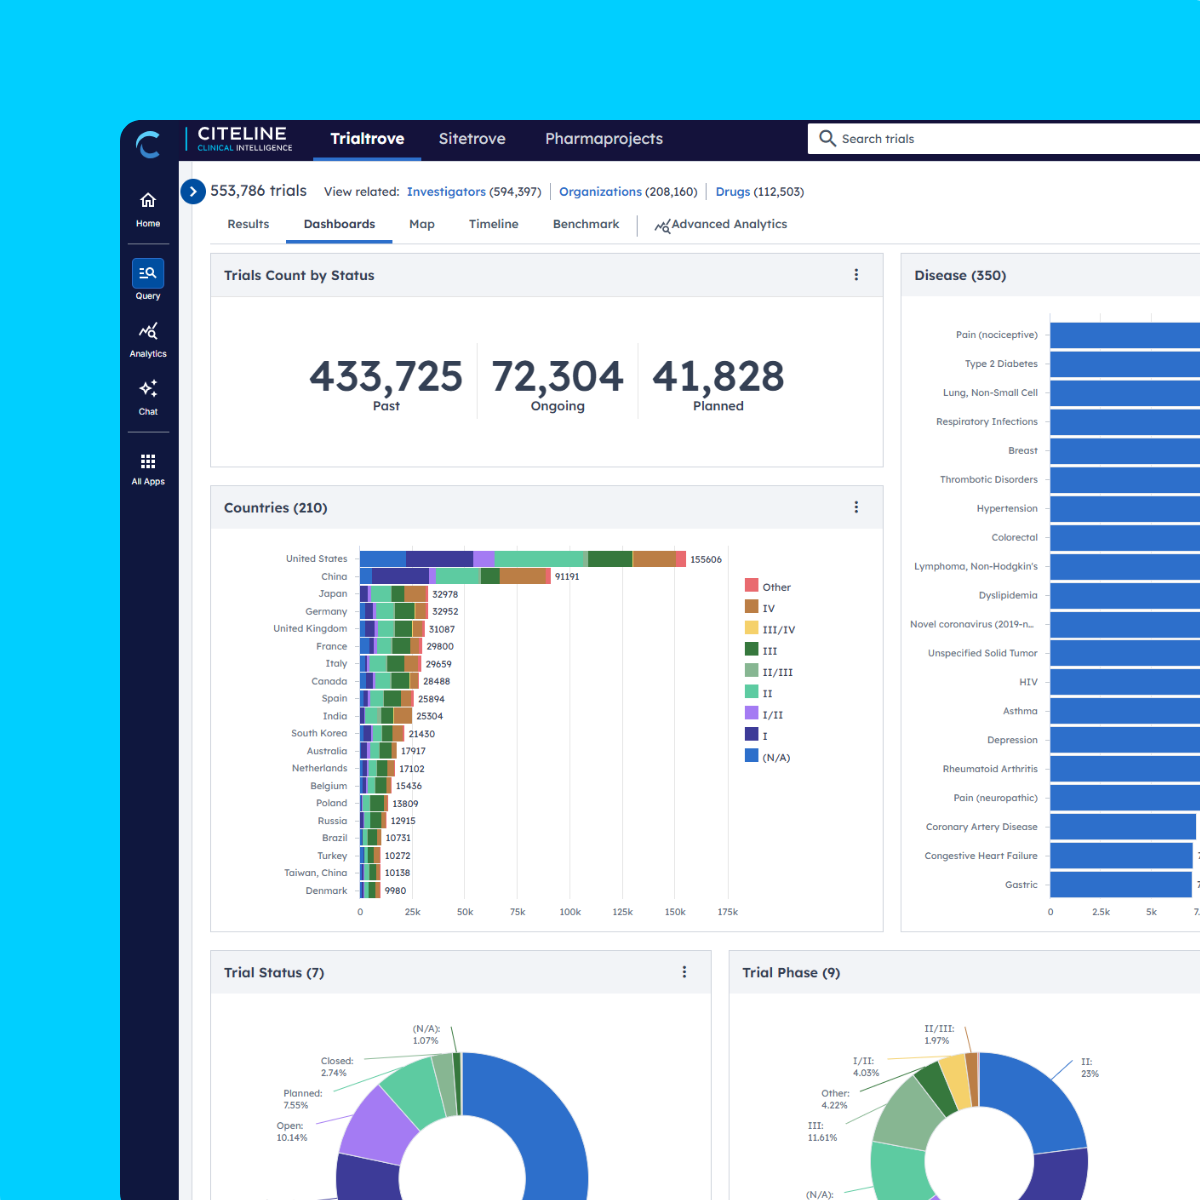Switch to the Trialtrove tab

click(367, 138)
